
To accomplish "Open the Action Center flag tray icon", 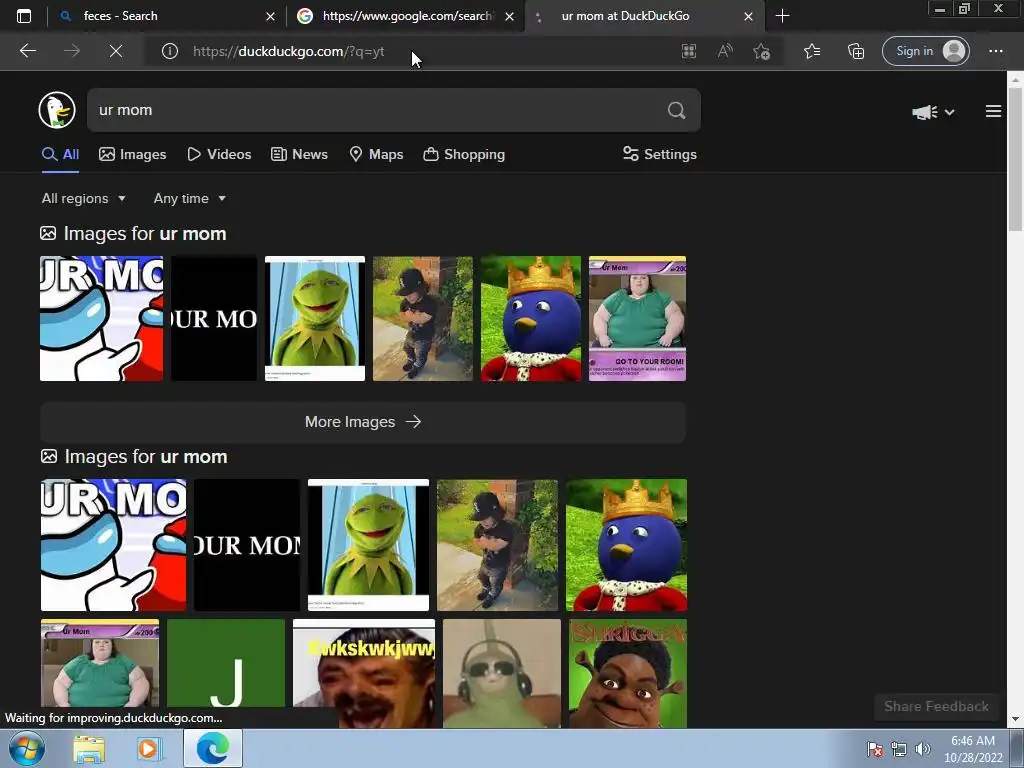I will [875, 749].
